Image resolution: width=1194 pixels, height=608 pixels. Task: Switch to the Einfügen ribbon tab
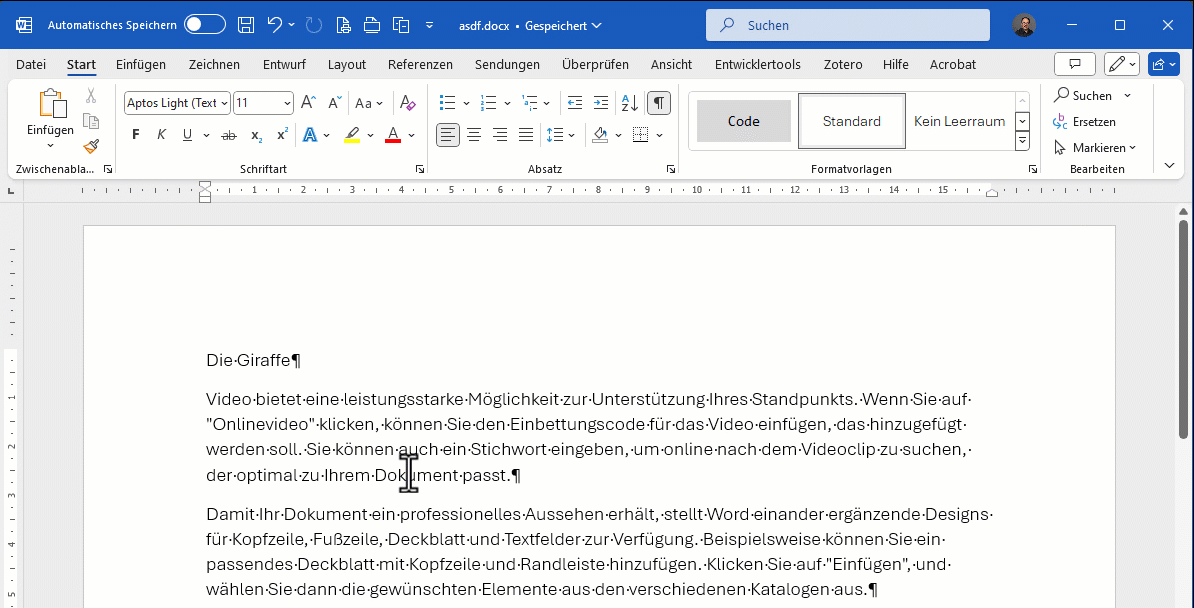tap(141, 64)
